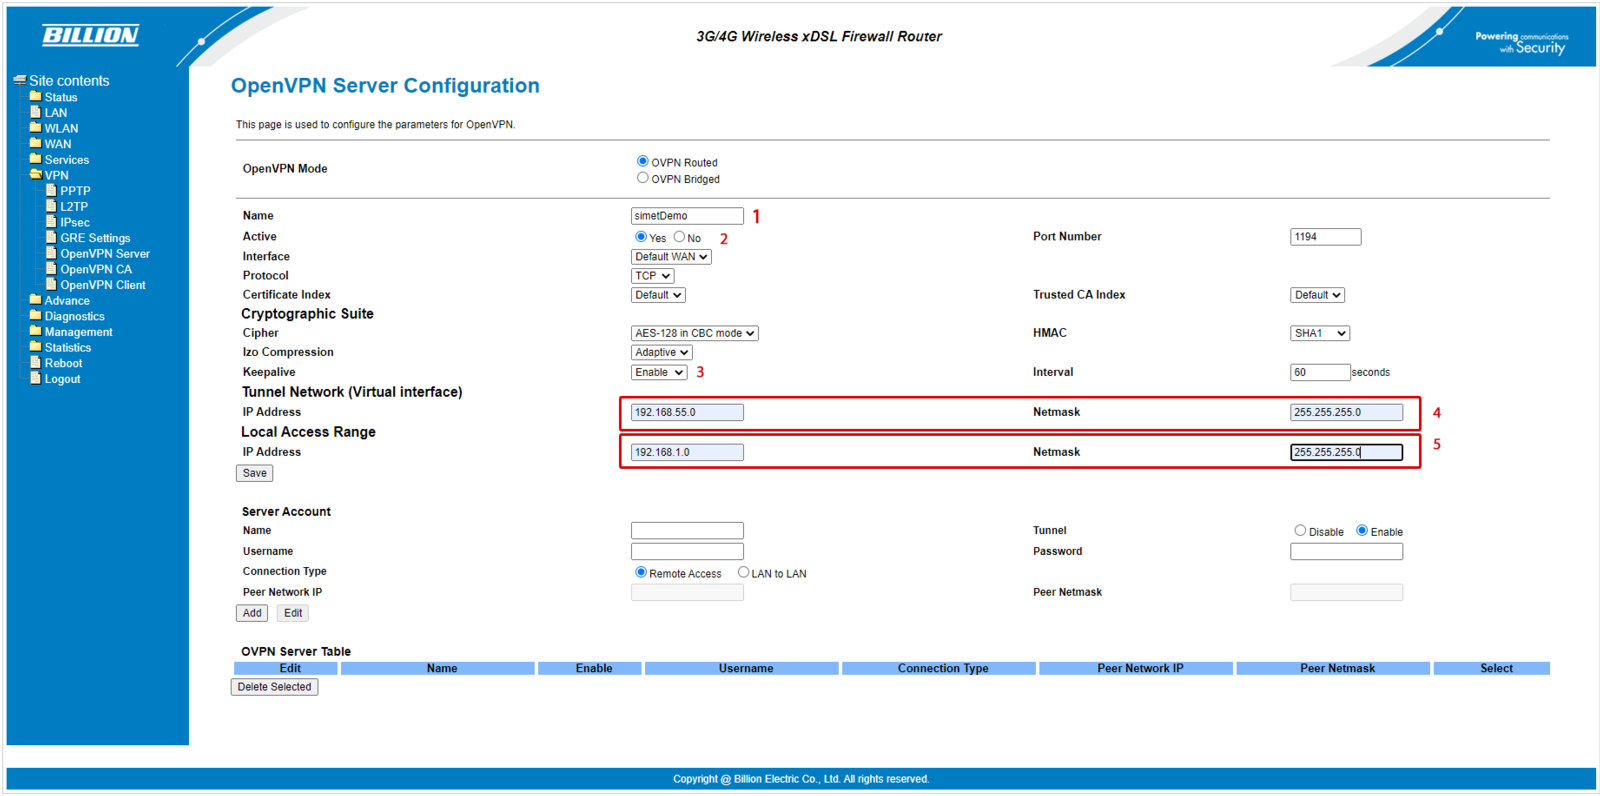Screen dimensions: 1600x796
Task: Click the Diagnostics folder icon
Action: 35,316
